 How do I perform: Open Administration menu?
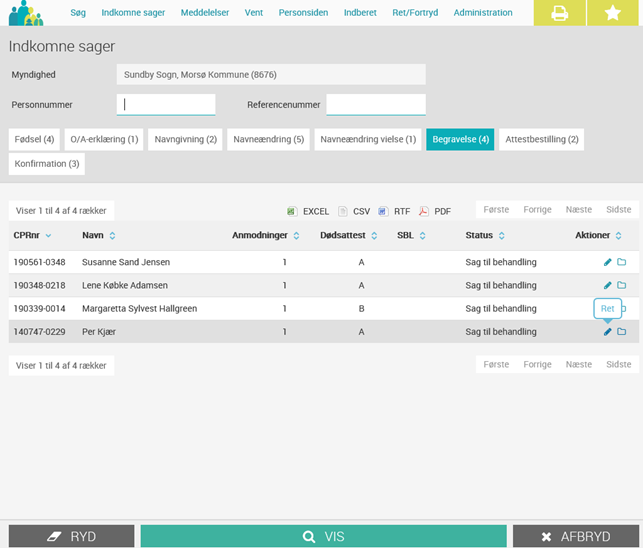pyautogui.click(x=483, y=13)
